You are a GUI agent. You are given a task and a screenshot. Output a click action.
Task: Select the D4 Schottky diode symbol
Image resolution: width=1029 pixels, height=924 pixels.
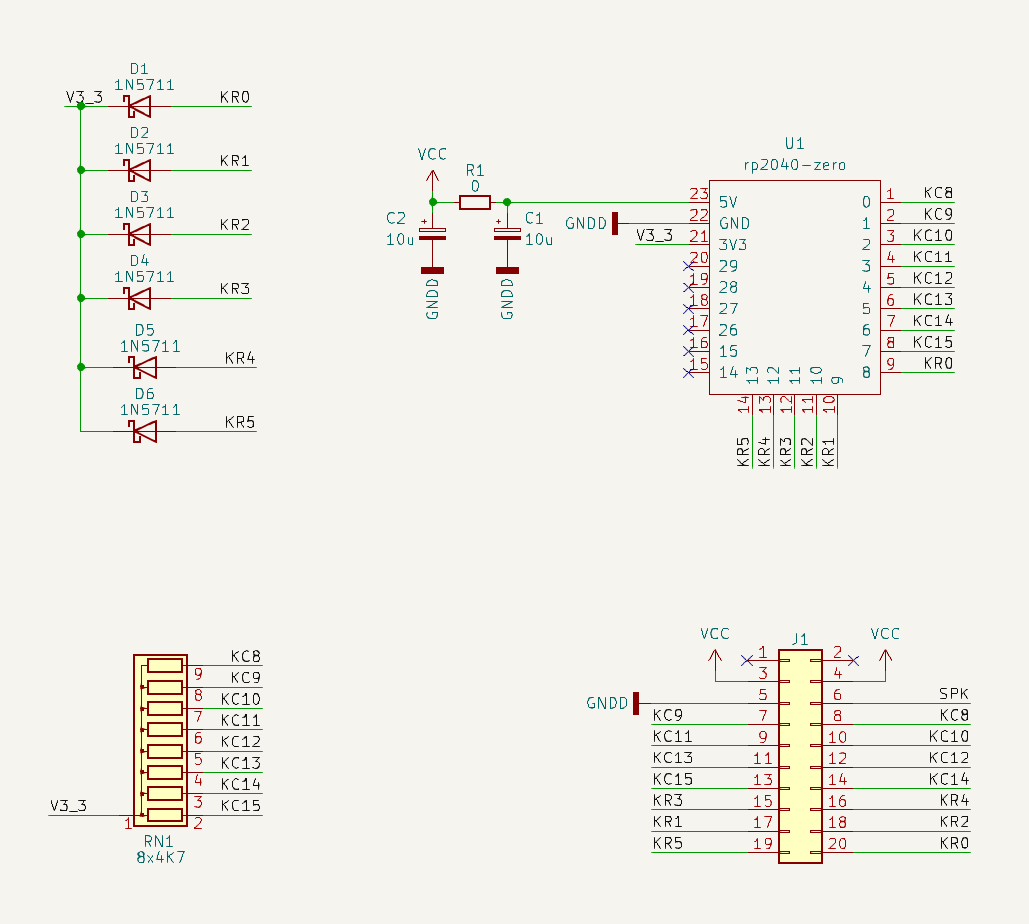(x=139, y=298)
